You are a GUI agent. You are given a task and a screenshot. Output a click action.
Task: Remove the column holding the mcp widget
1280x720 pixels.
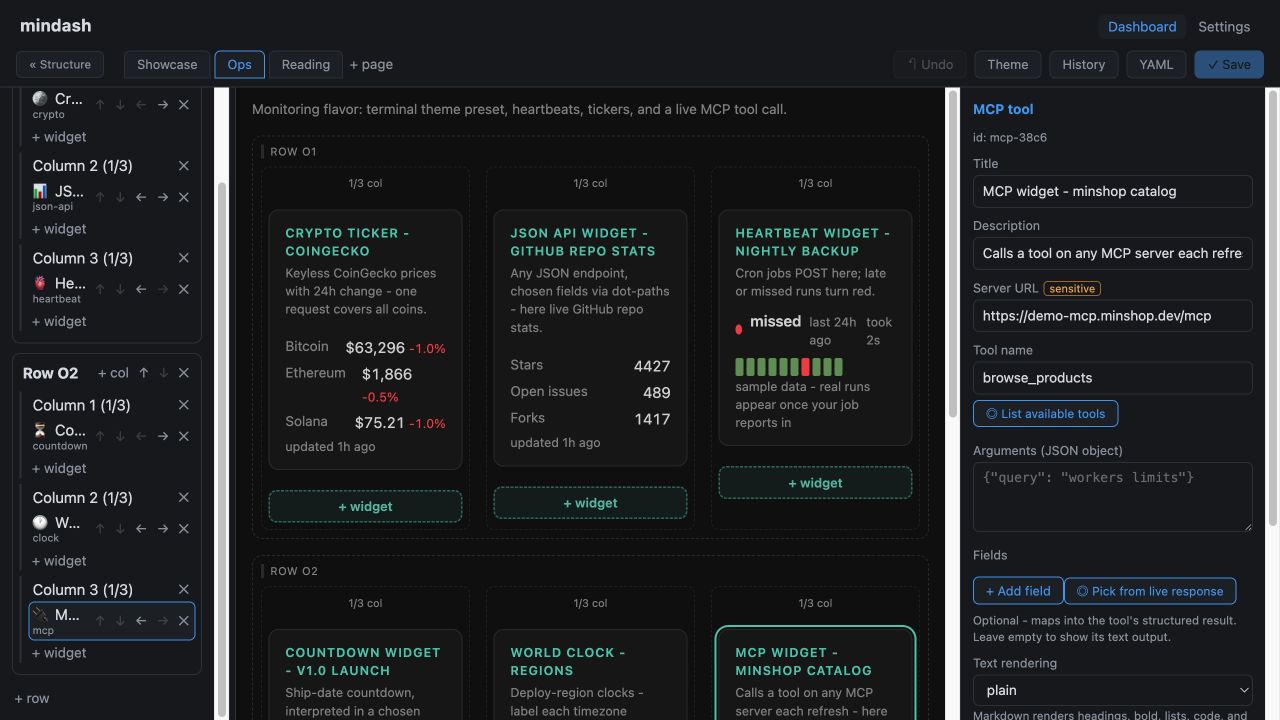coord(184,589)
